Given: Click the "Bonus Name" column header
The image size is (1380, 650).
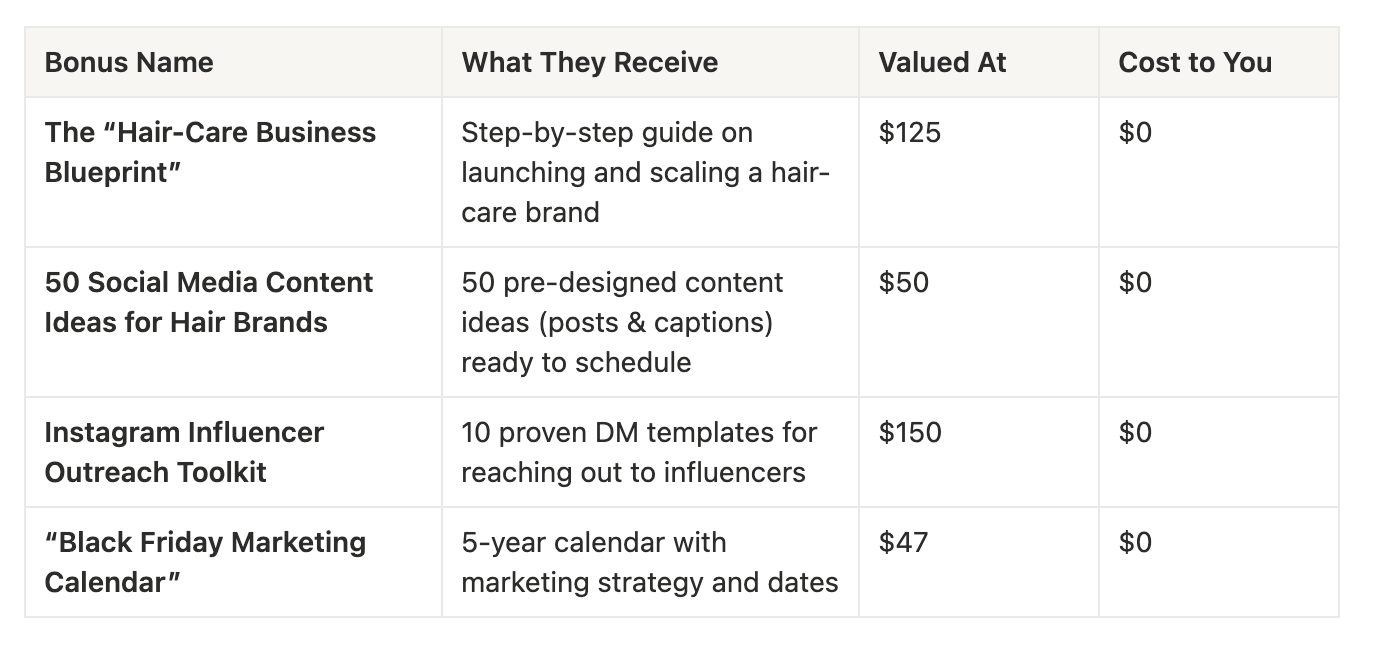Looking at the screenshot, I should pos(129,63).
